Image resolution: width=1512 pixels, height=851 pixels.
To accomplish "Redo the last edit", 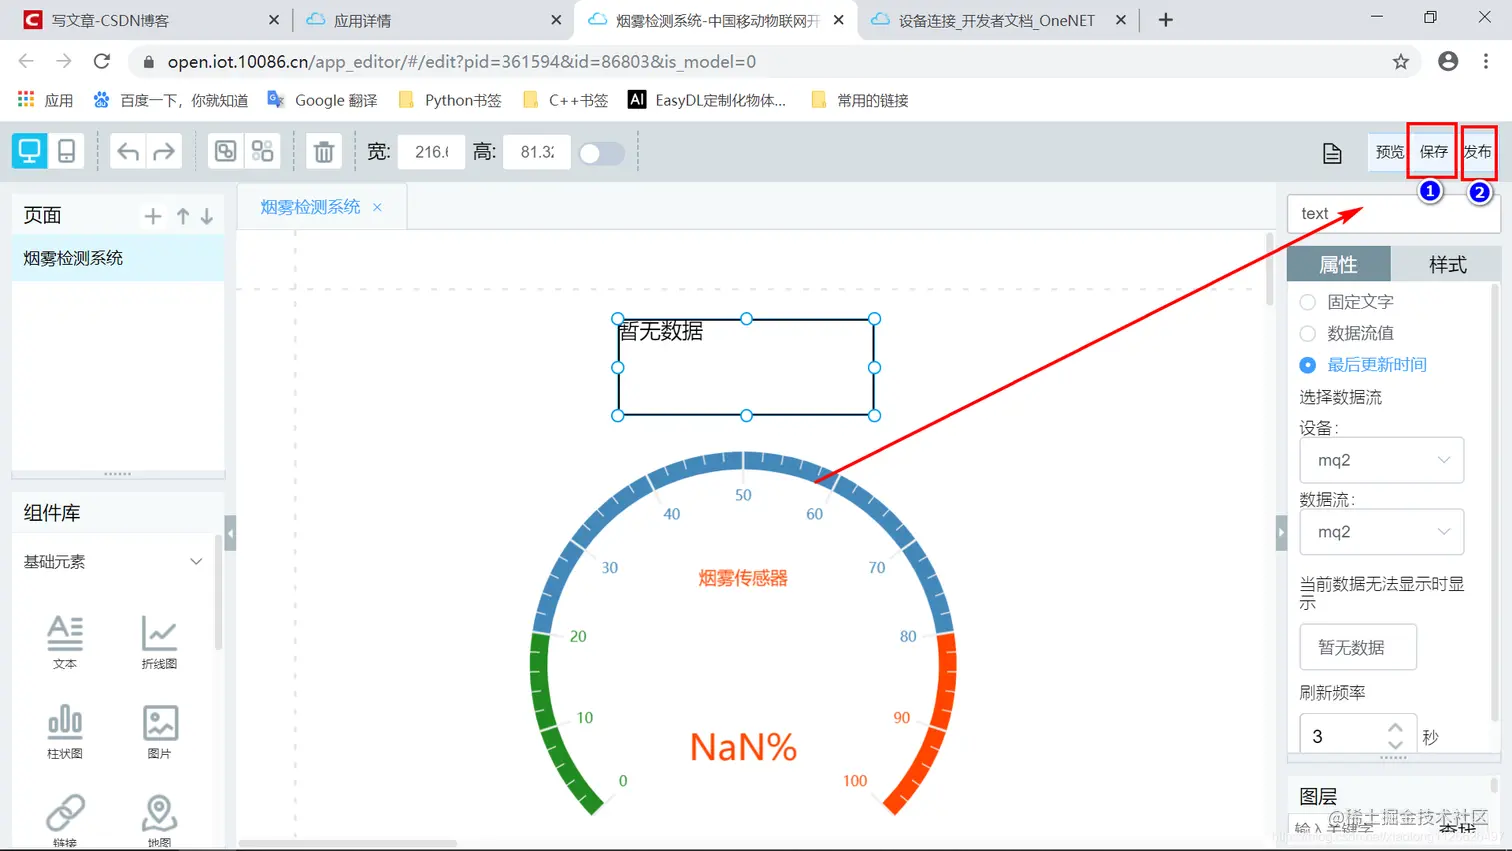I will point(164,152).
